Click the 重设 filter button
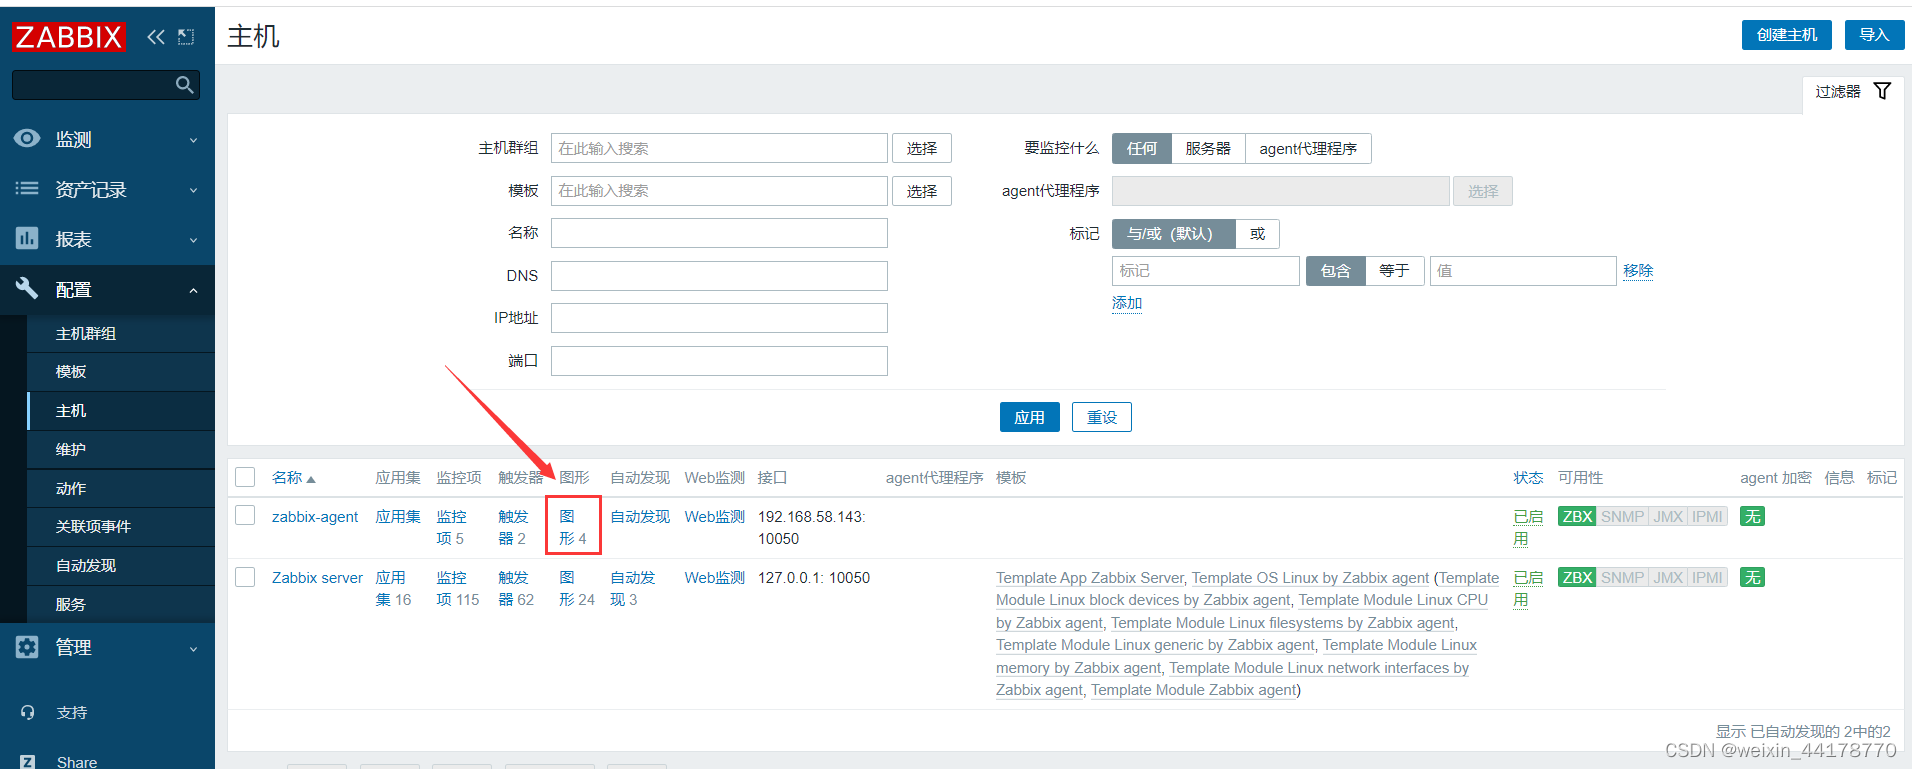 1101,417
